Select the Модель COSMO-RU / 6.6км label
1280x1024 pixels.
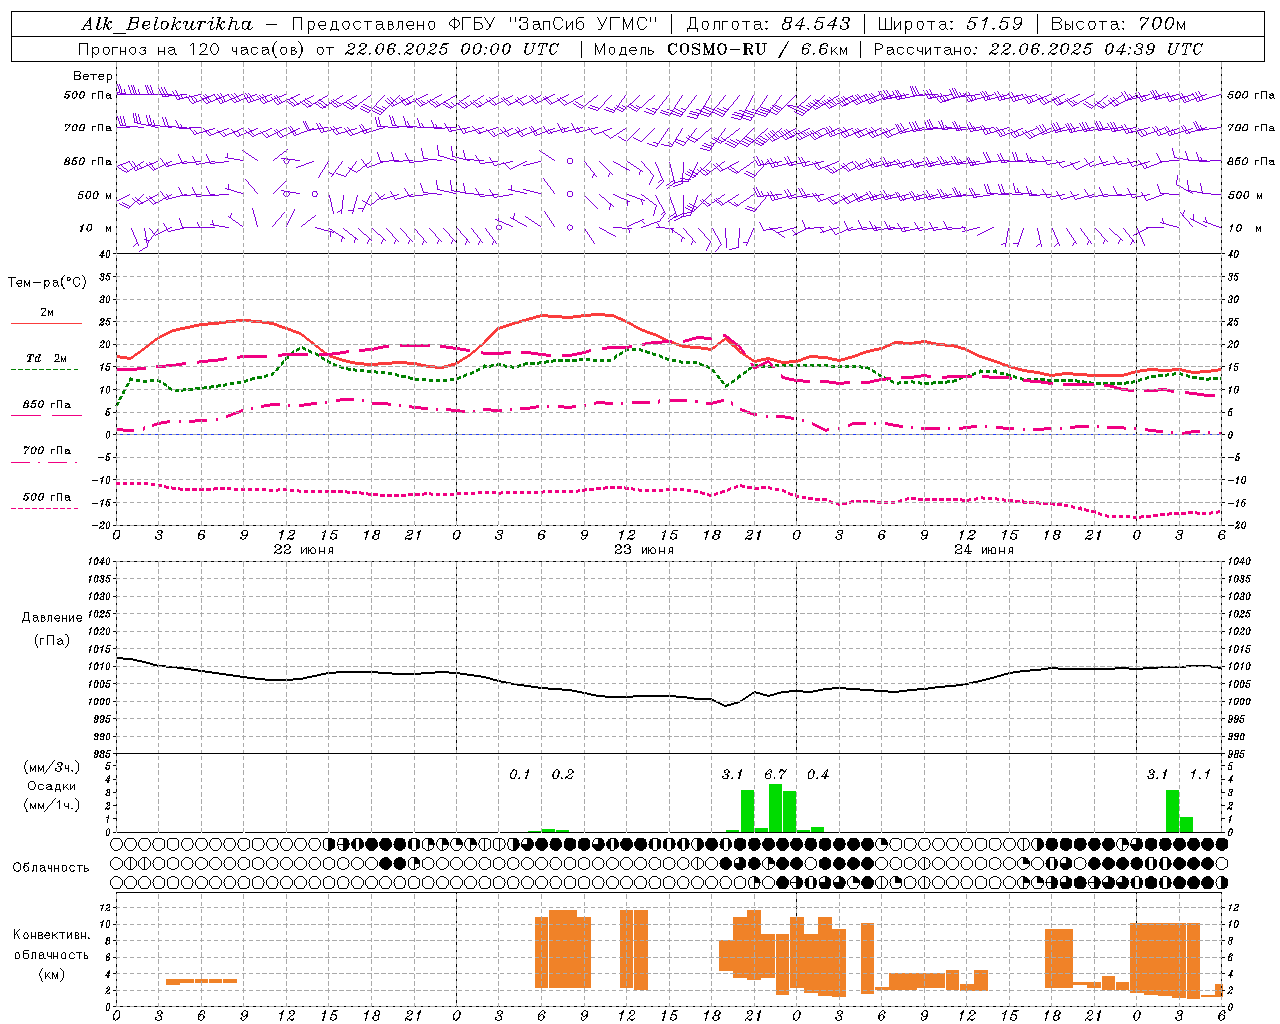click(x=721, y=49)
